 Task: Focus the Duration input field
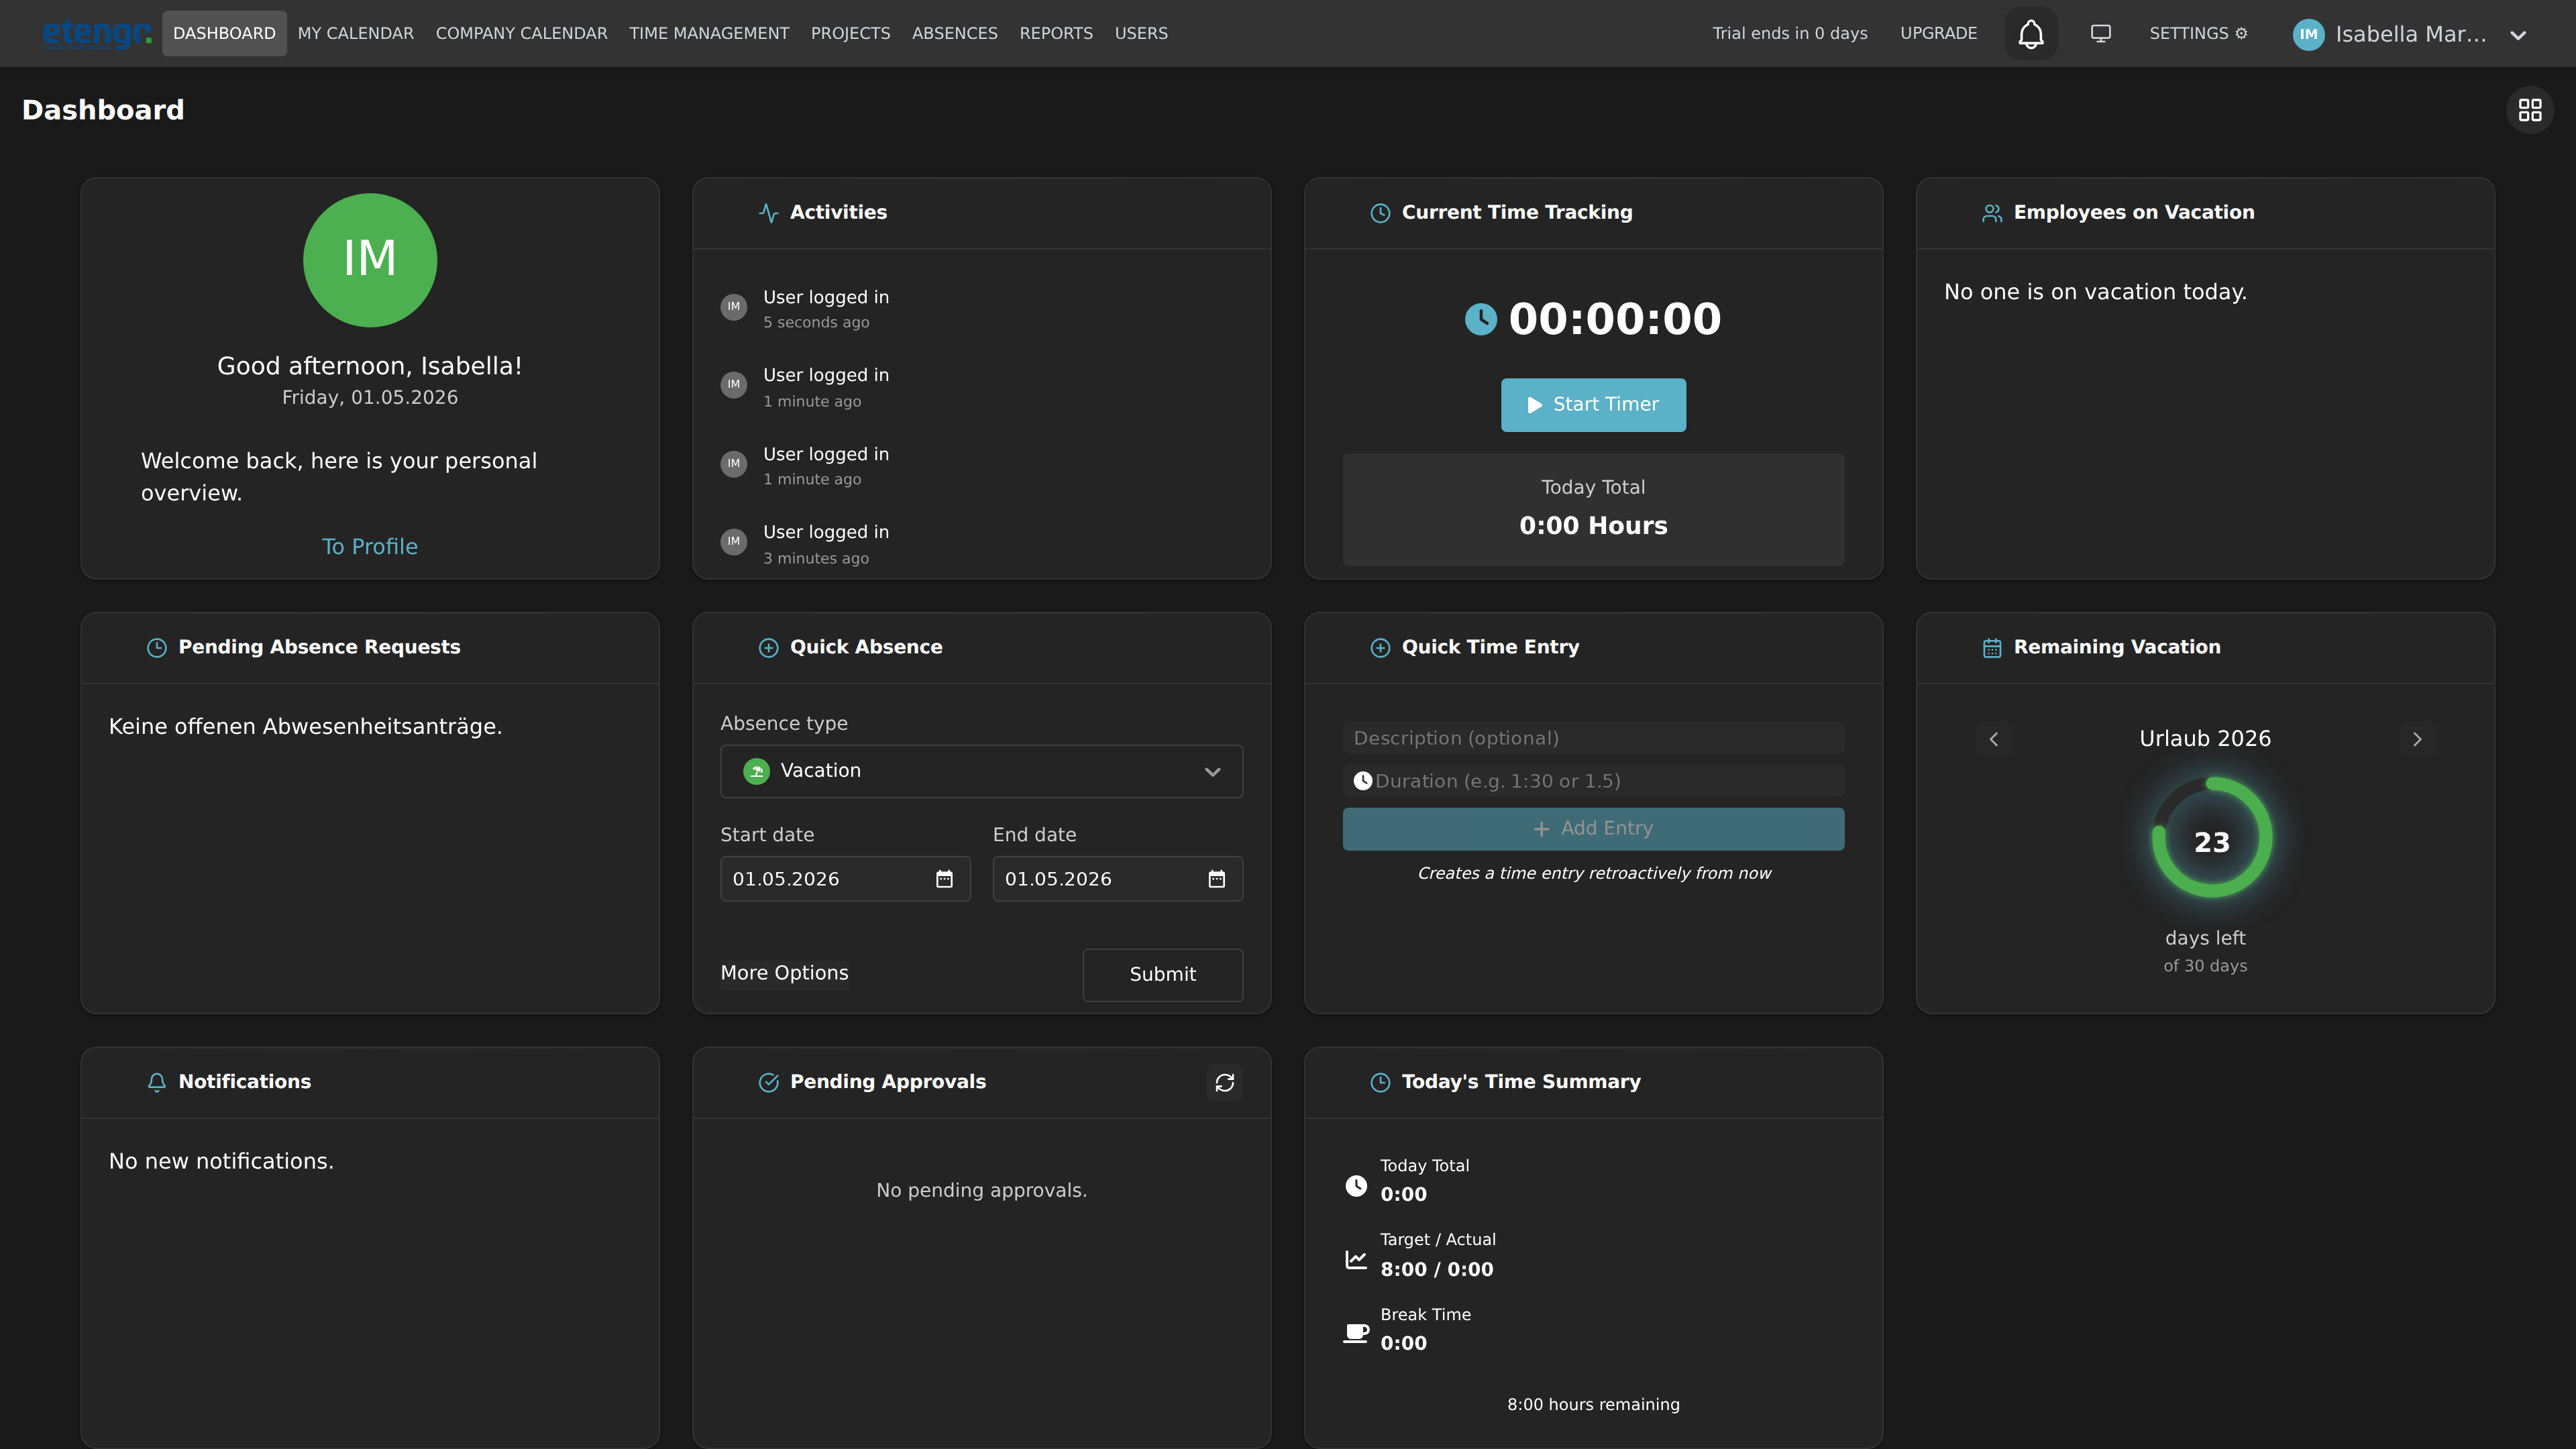[x=1593, y=781]
